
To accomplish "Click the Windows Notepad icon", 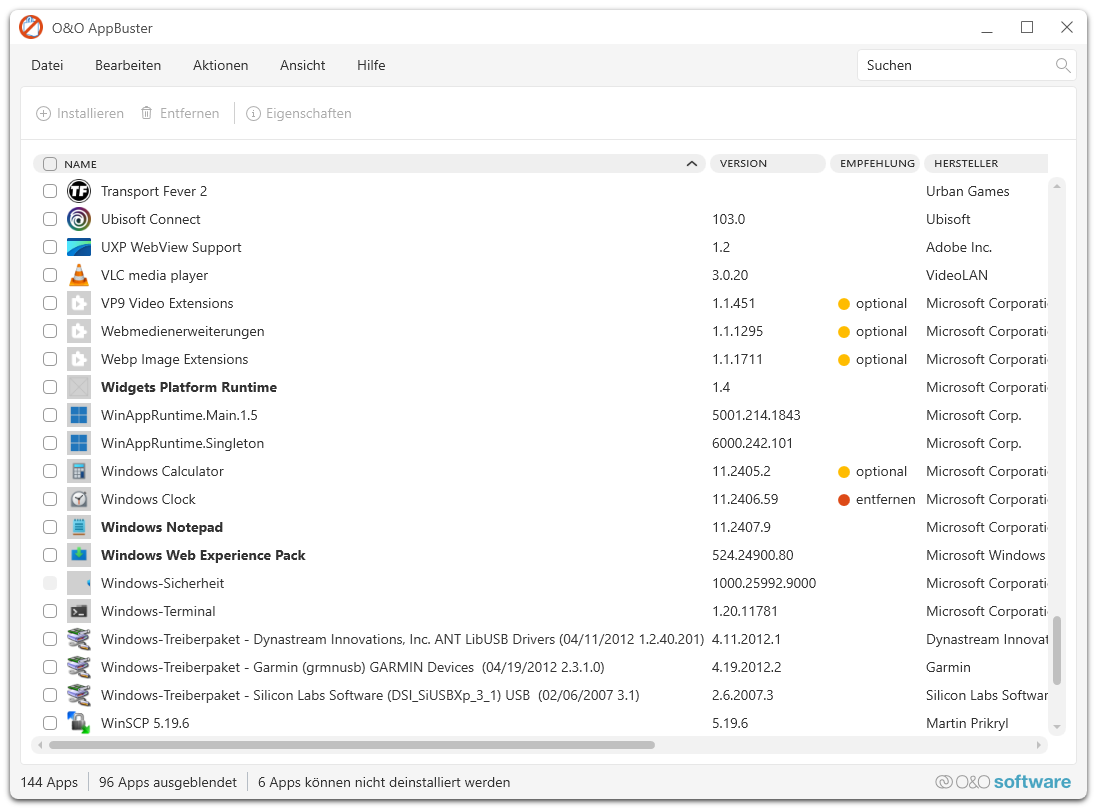I will click(x=79, y=527).
